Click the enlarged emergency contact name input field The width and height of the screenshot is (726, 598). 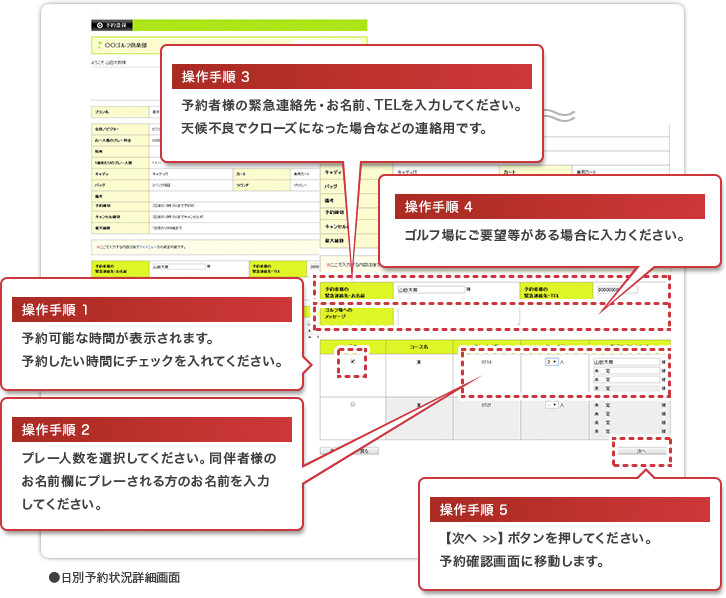(431, 290)
